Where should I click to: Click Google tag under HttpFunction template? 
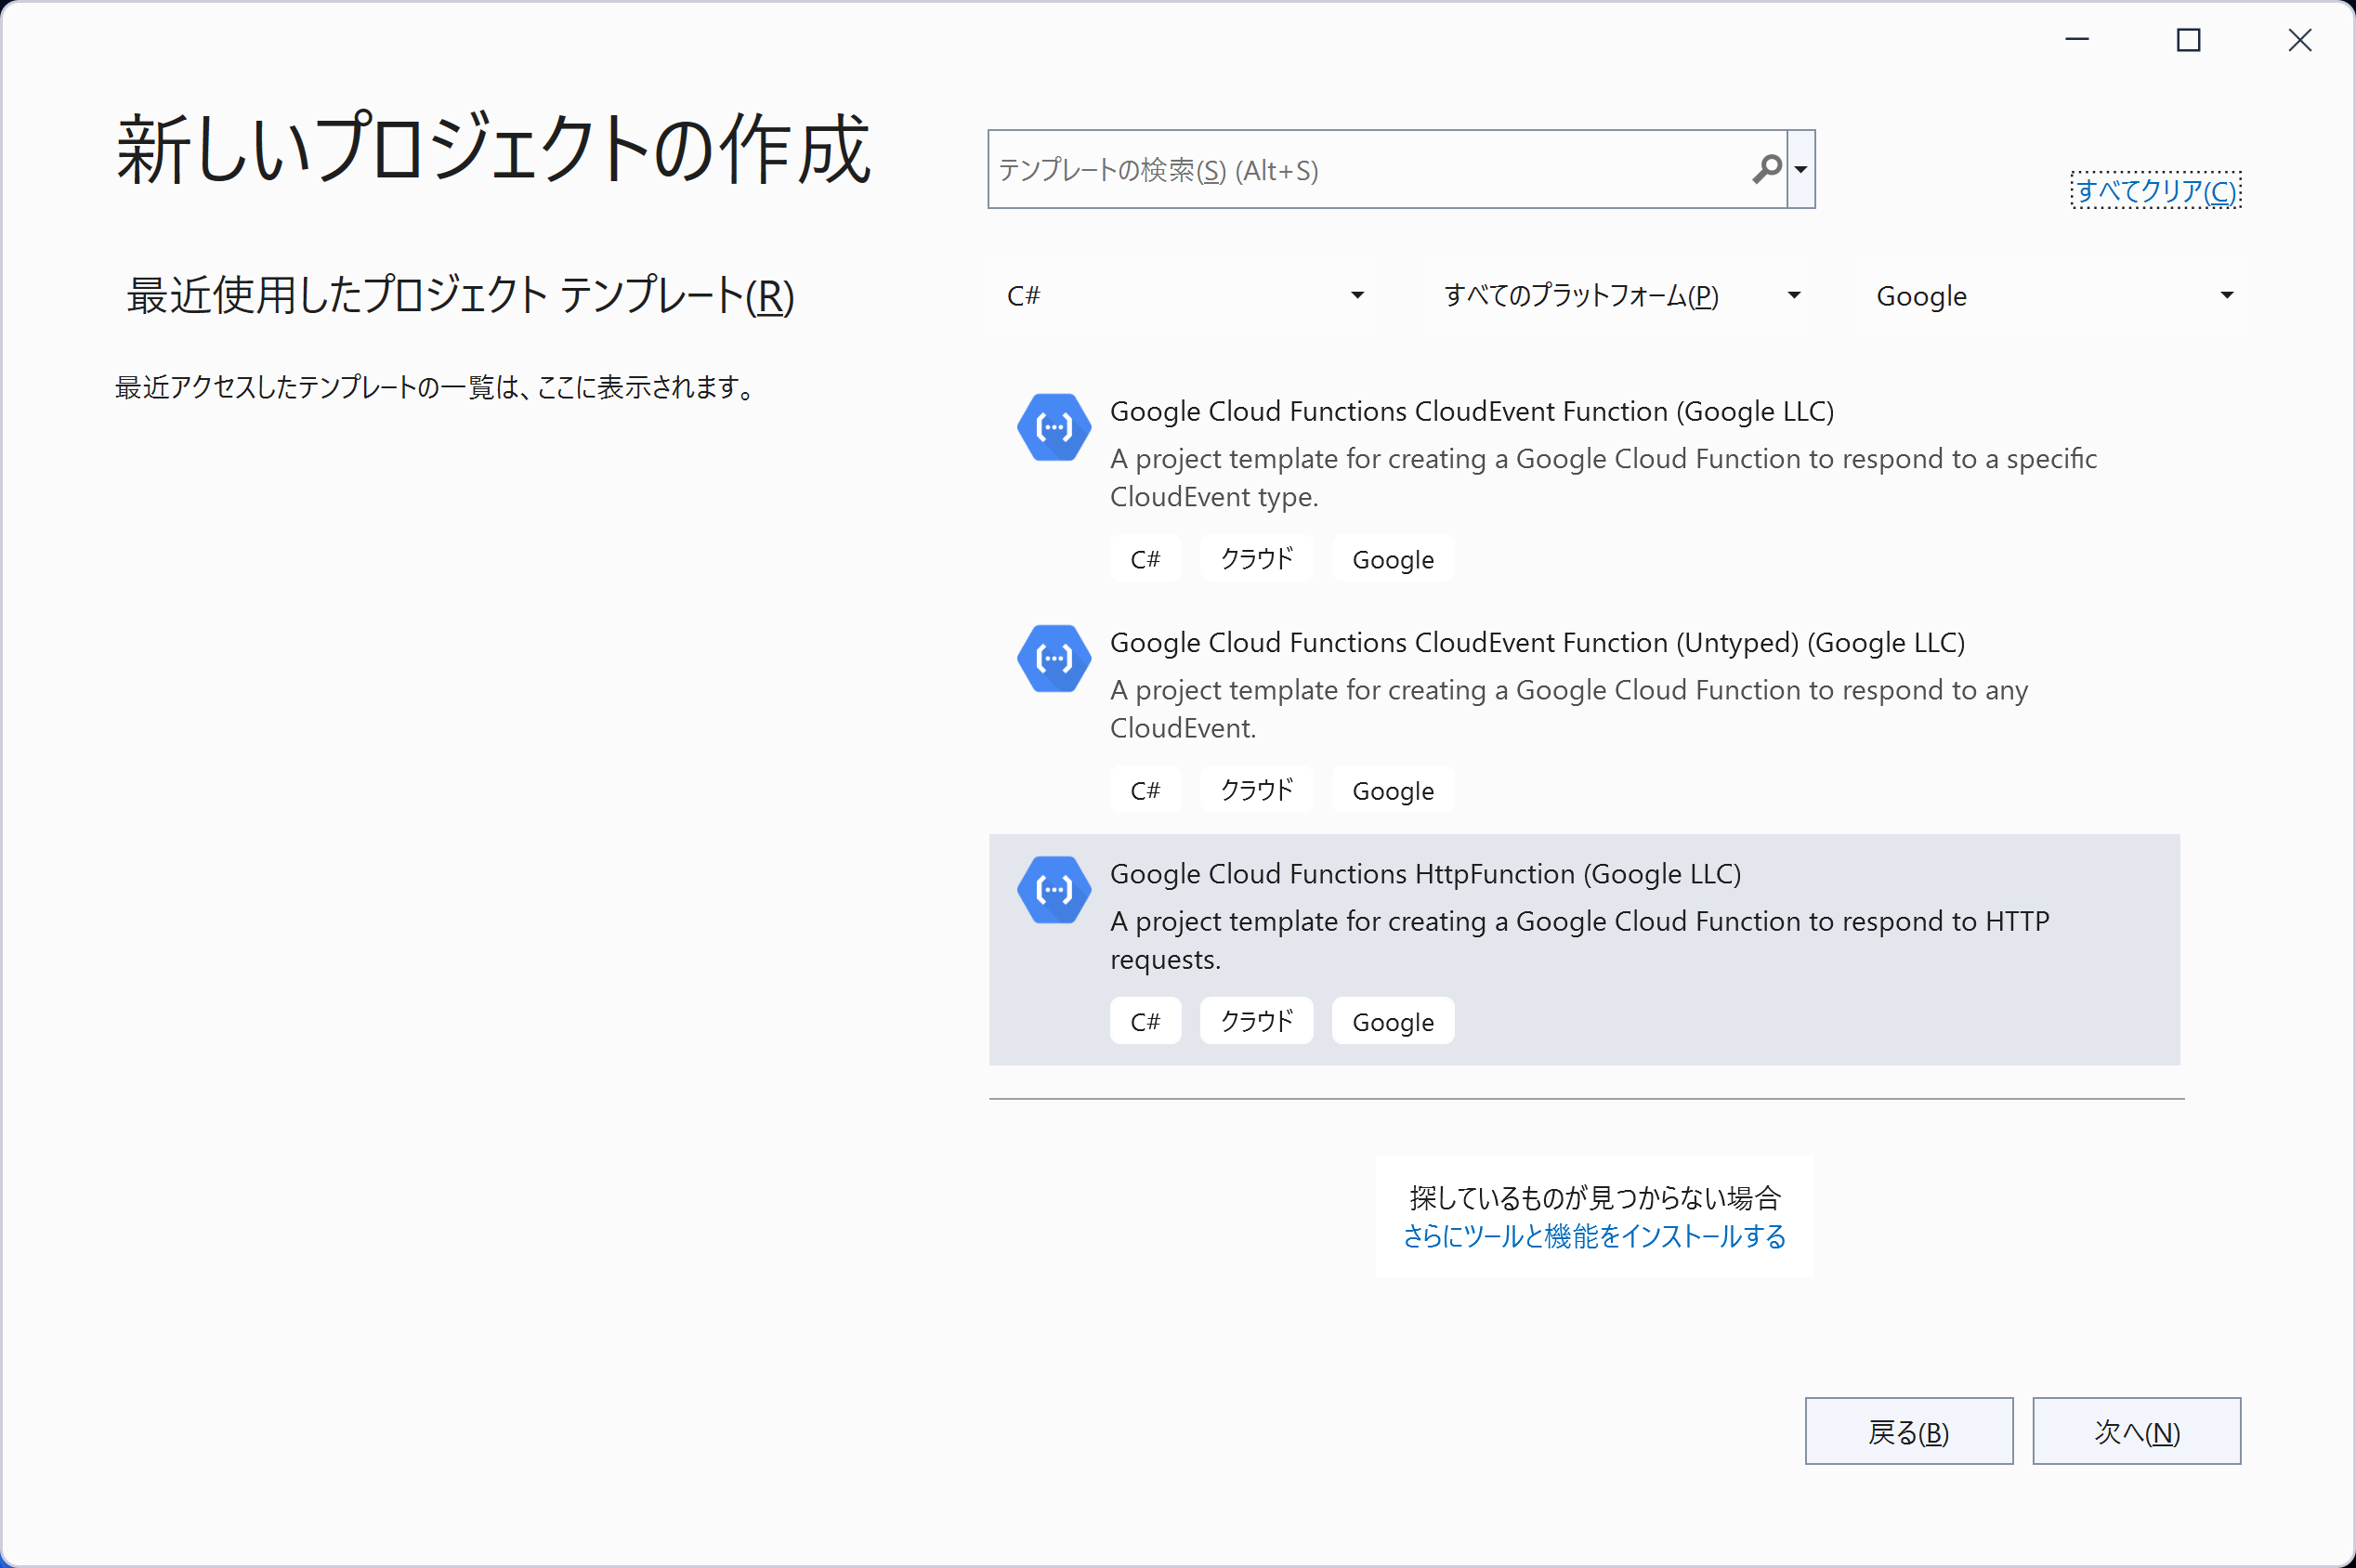pyautogui.click(x=1393, y=1021)
